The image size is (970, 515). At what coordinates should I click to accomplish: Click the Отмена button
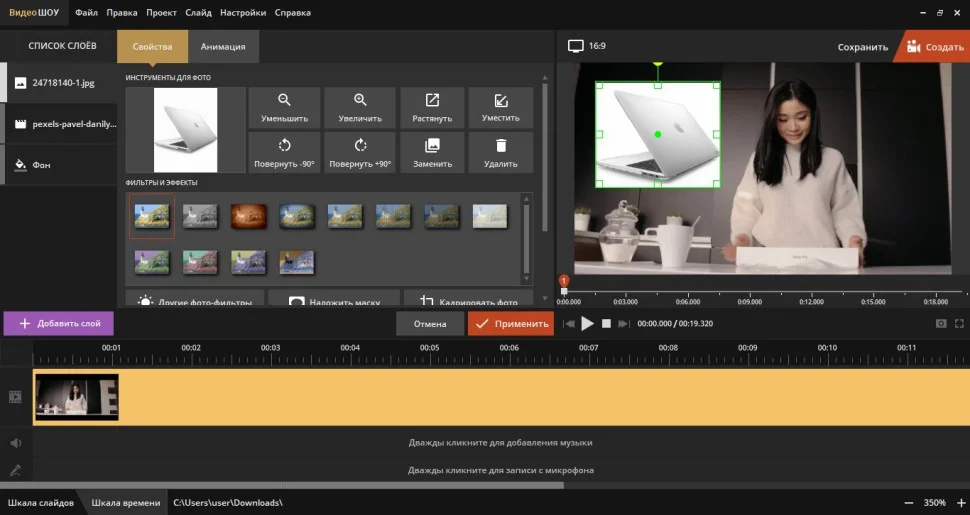coord(430,324)
